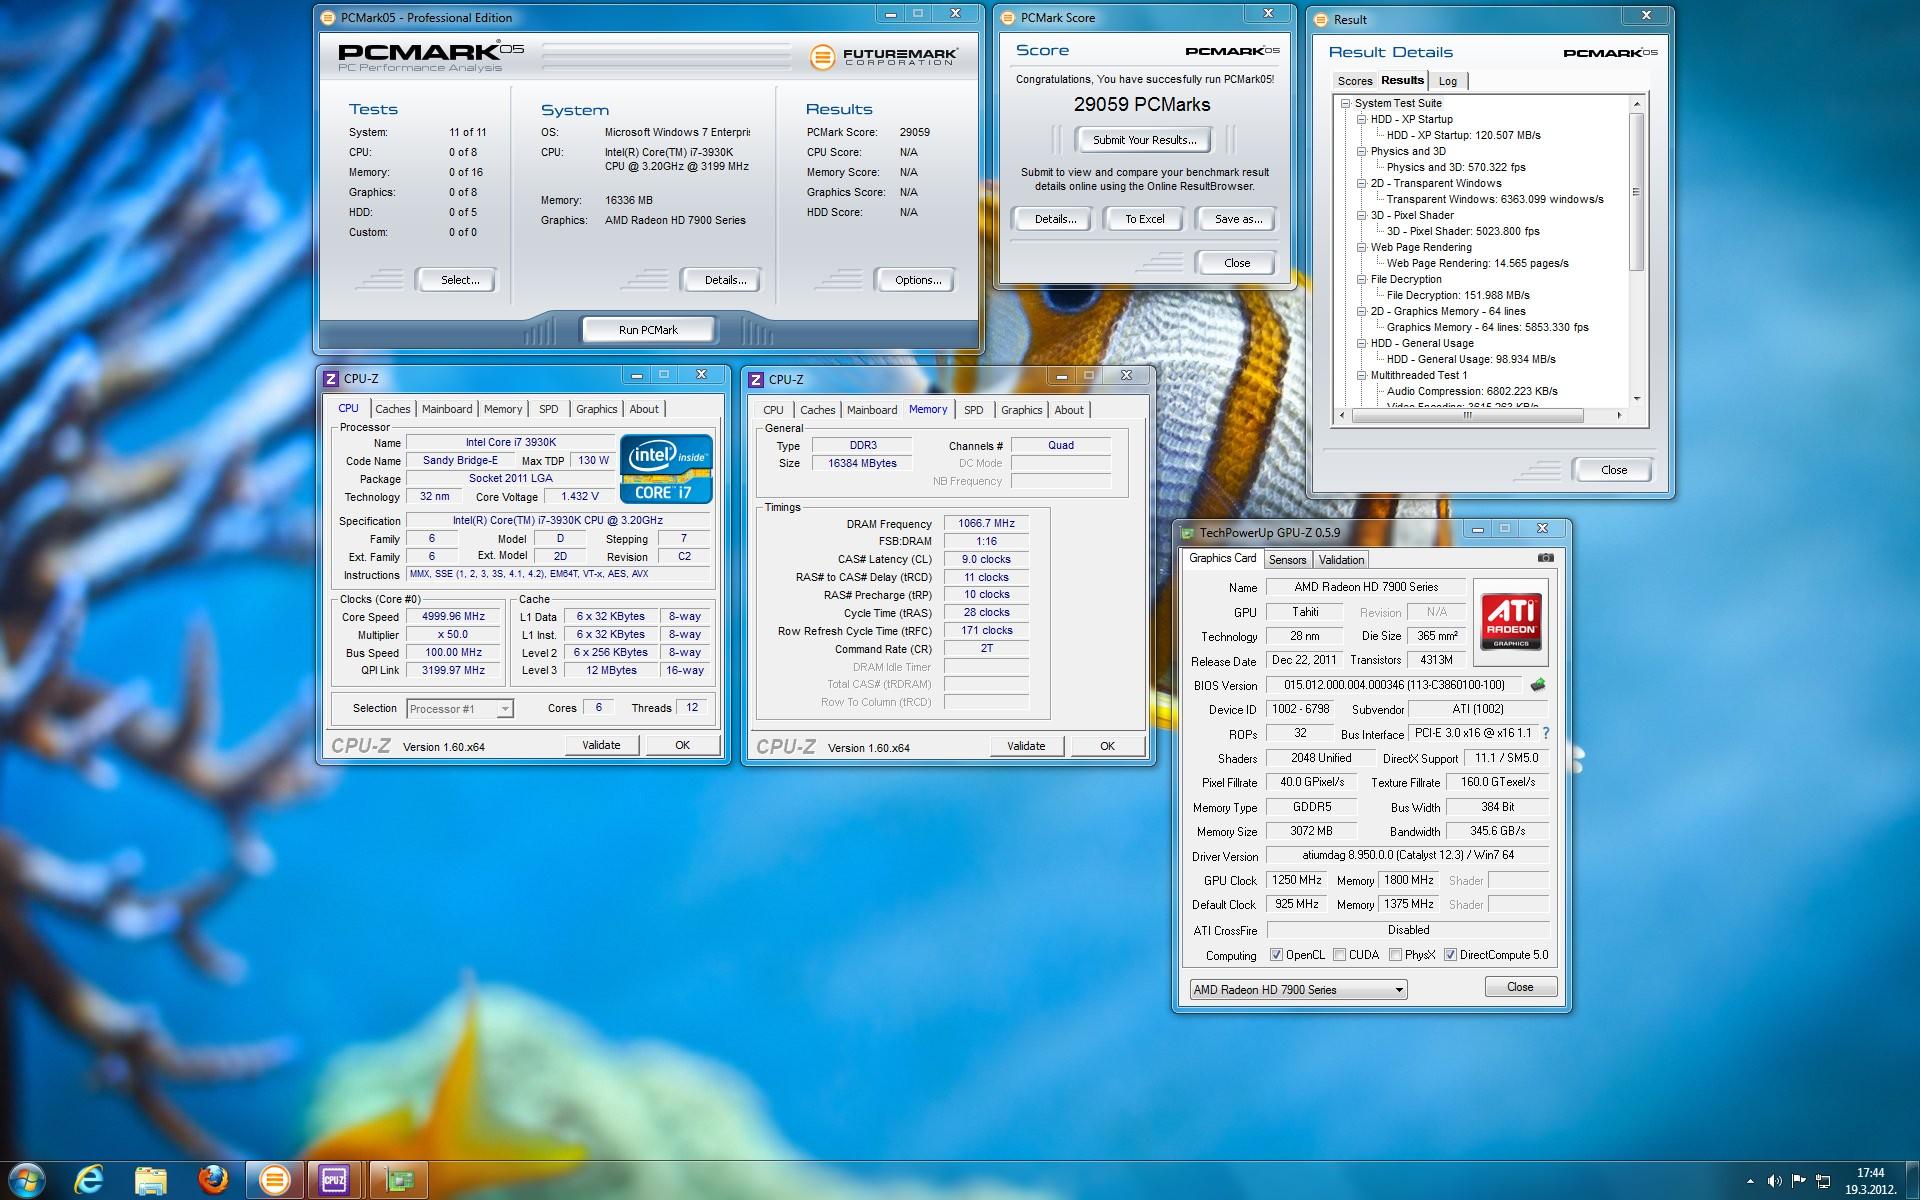Image resolution: width=1920 pixels, height=1200 pixels.
Task: Collapse the Multithreaded Test 1 node
Action: [x=1362, y=375]
